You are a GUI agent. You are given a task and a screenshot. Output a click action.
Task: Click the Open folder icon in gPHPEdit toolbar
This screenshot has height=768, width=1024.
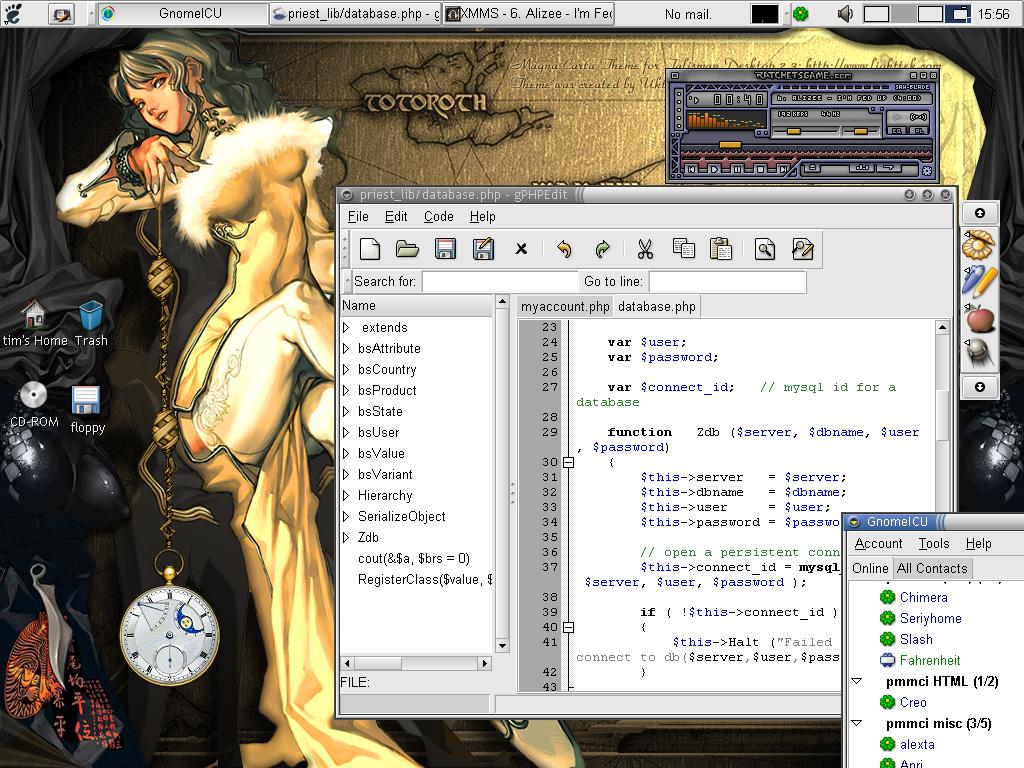click(x=407, y=249)
